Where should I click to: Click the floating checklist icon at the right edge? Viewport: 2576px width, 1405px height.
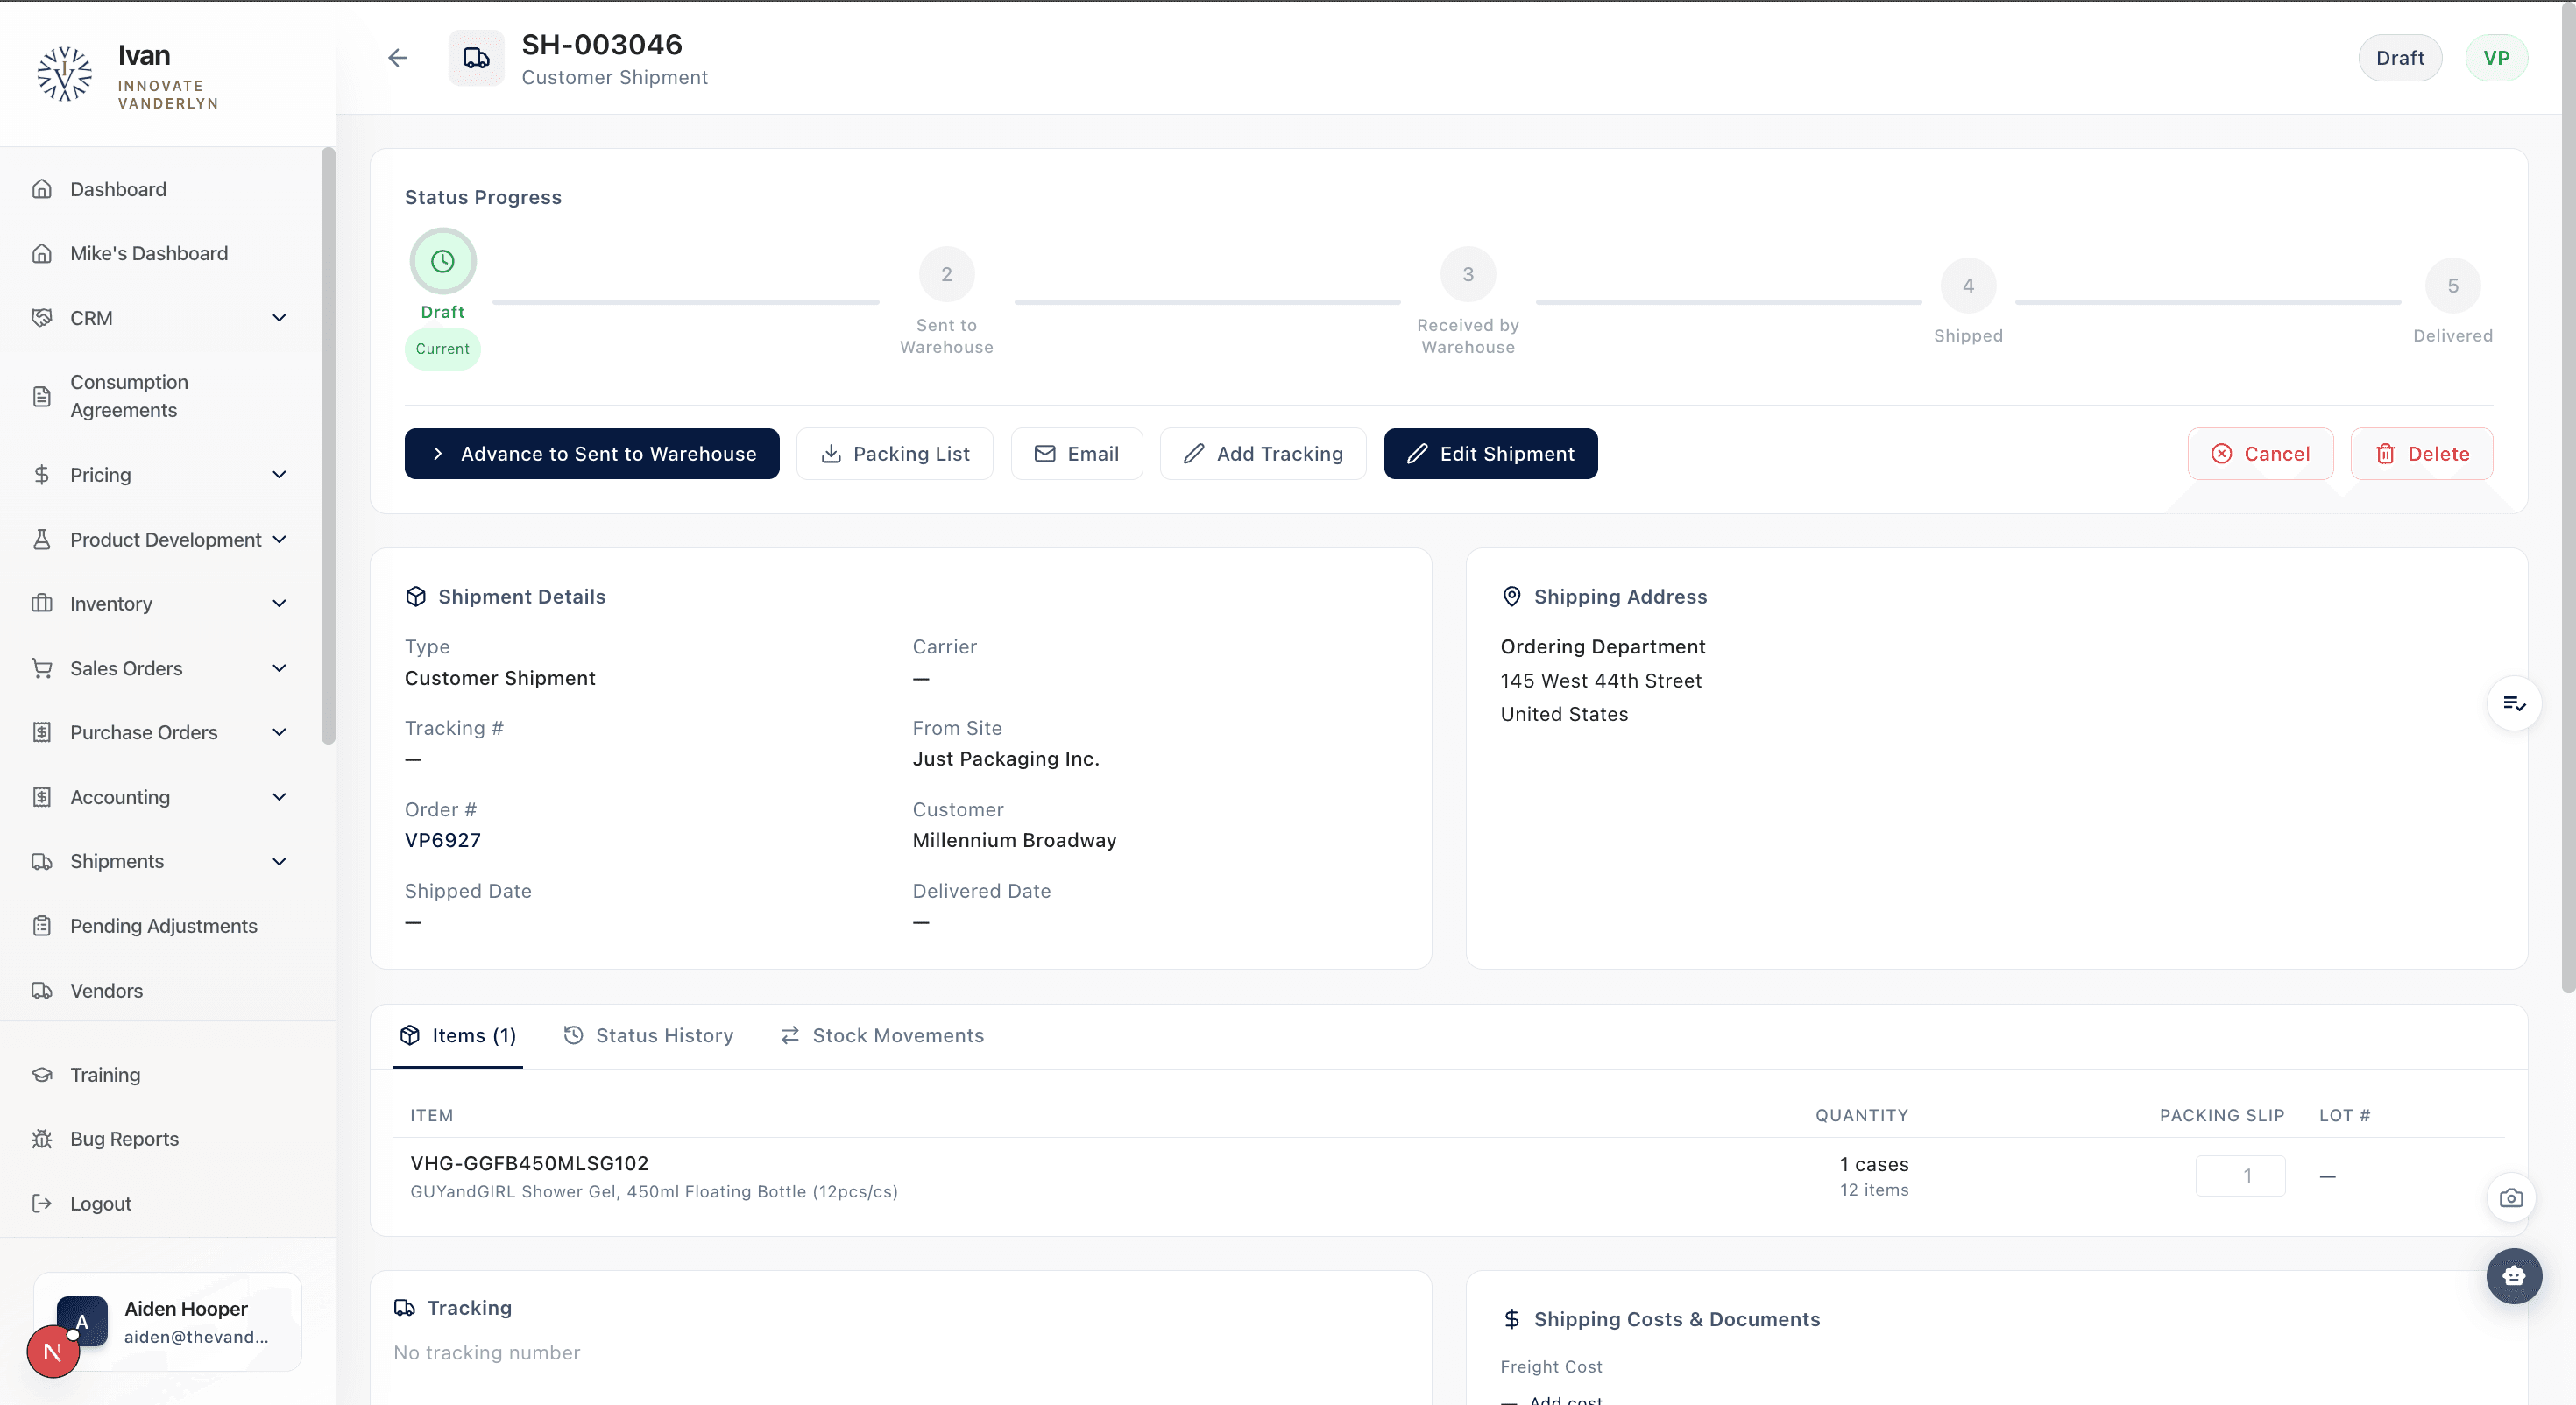pyautogui.click(x=2514, y=704)
